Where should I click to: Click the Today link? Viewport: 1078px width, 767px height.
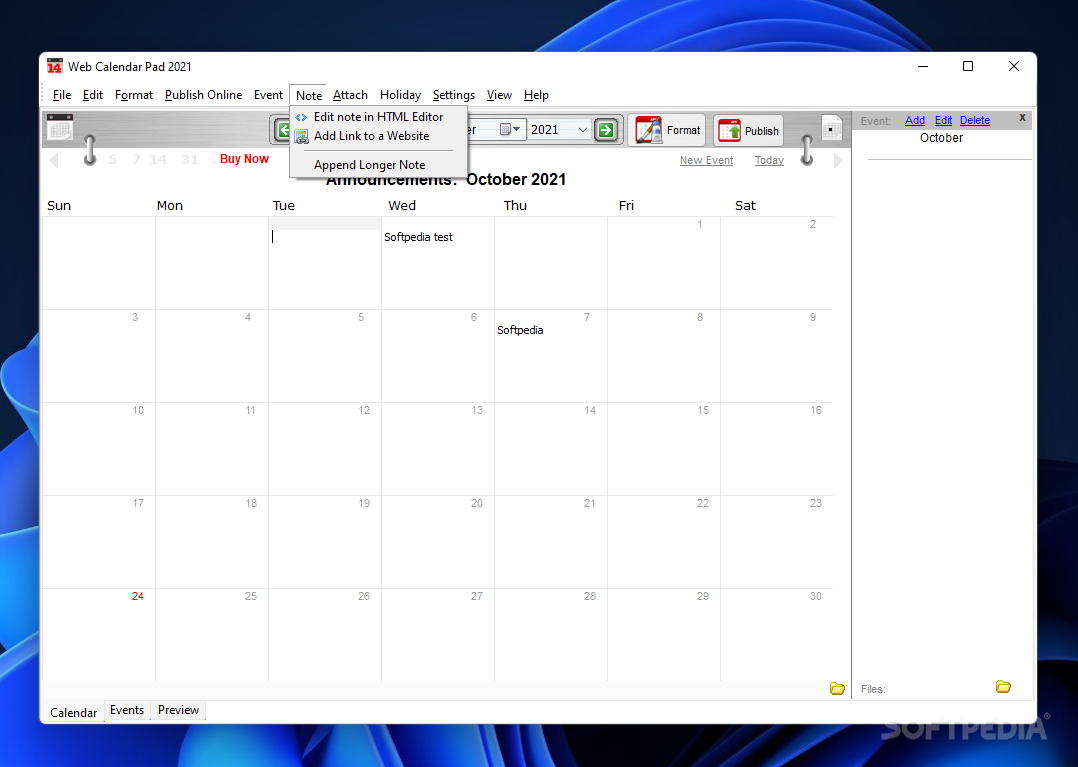(769, 160)
